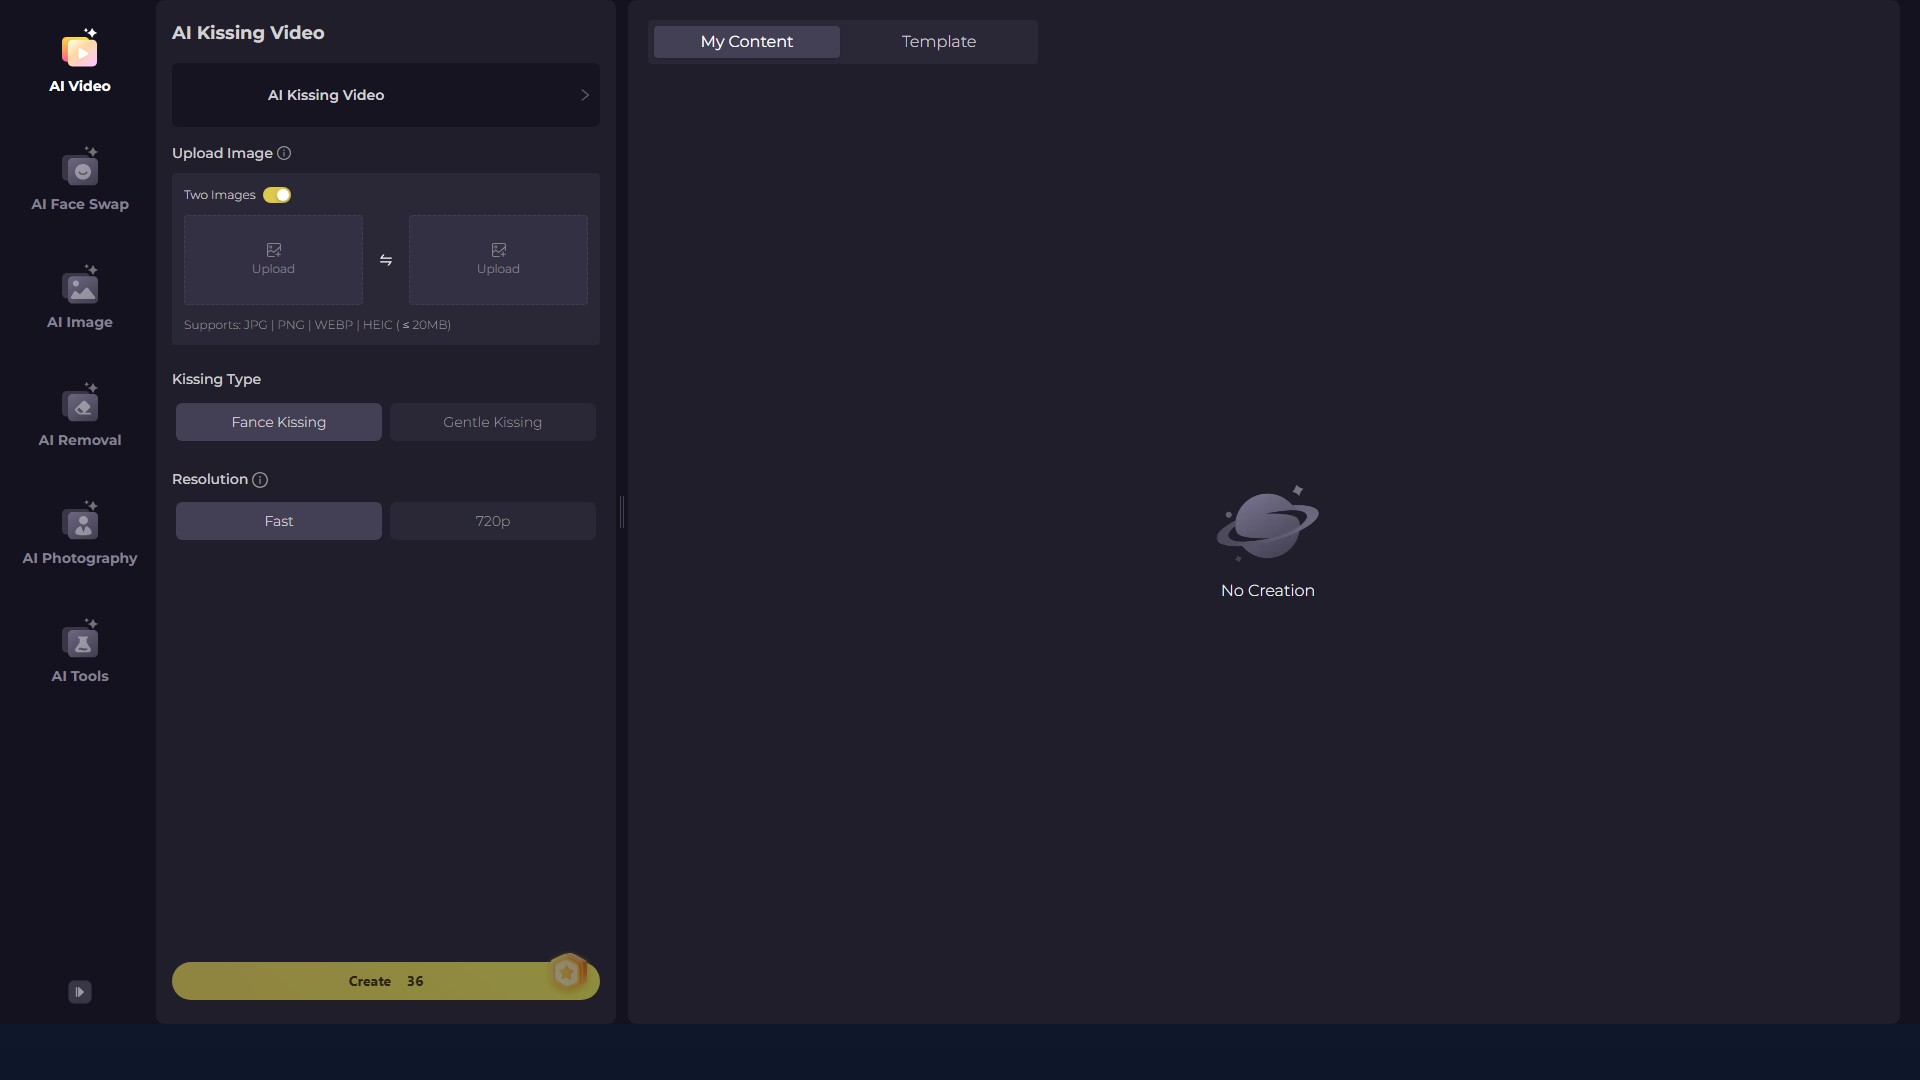Choose Fast resolution option
The height and width of the screenshot is (1080, 1920).
279,521
